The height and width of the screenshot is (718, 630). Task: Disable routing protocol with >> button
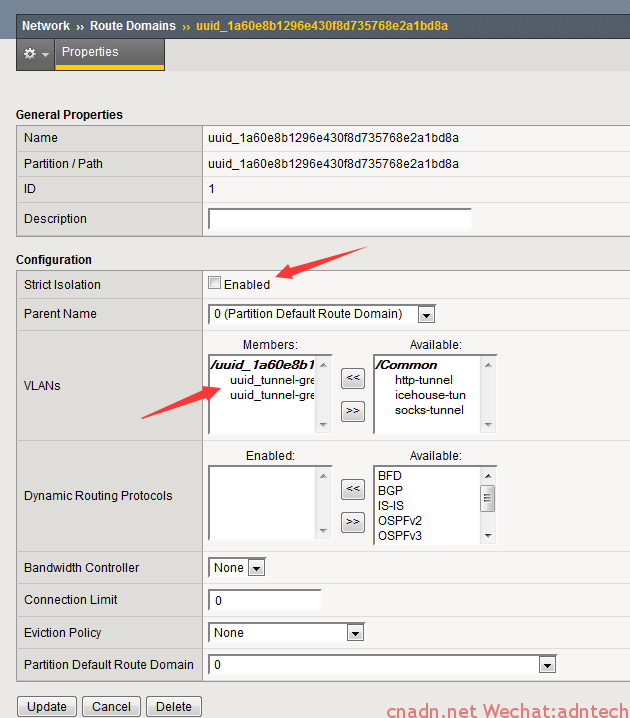point(353,522)
